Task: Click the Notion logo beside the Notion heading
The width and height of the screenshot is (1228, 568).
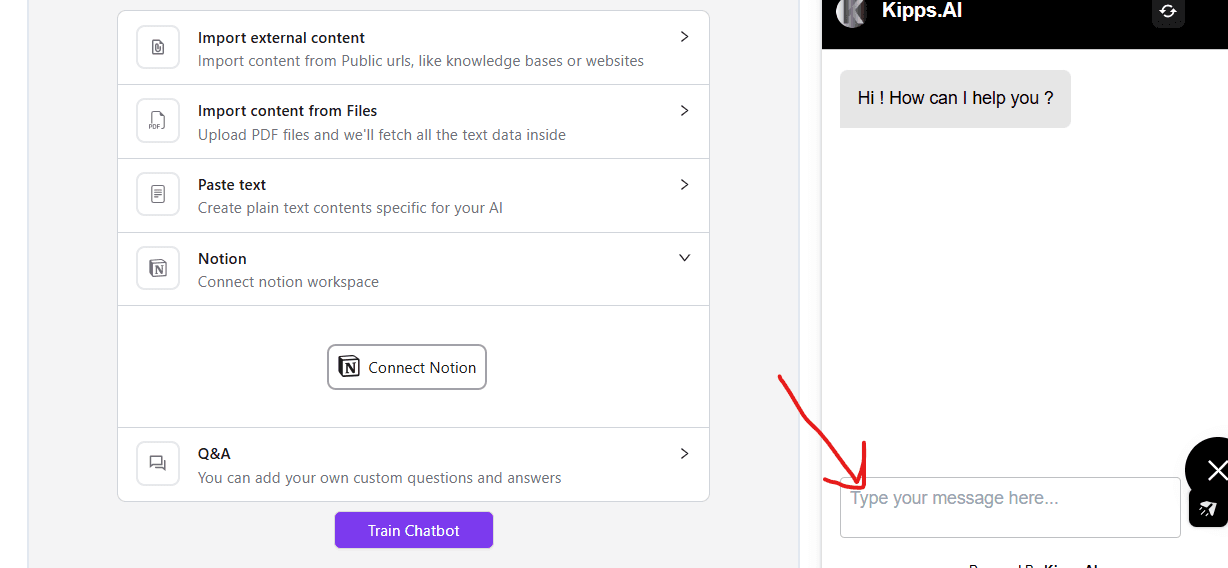Action: (x=158, y=268)
